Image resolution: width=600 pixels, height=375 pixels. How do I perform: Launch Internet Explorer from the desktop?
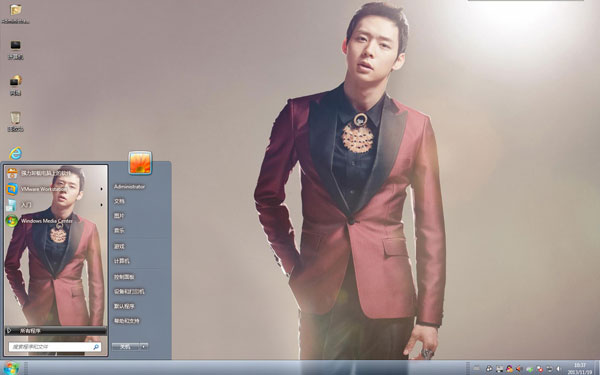pos(15,153)
